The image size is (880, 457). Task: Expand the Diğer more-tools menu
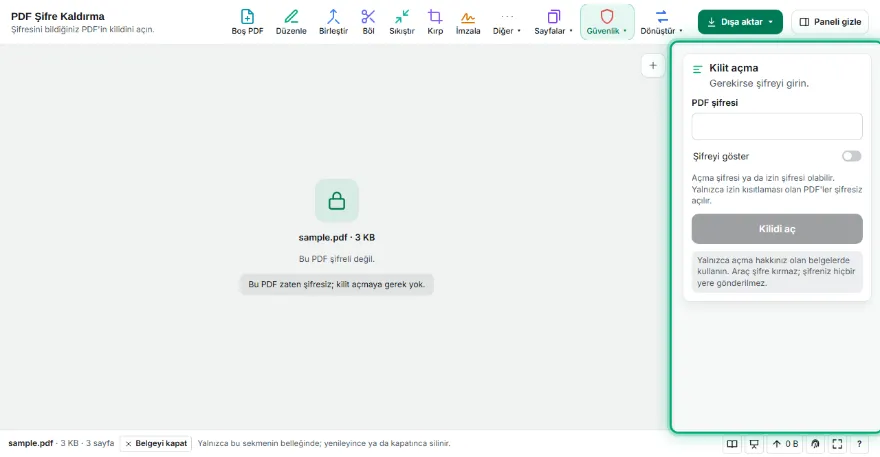(x=507, y=22)
